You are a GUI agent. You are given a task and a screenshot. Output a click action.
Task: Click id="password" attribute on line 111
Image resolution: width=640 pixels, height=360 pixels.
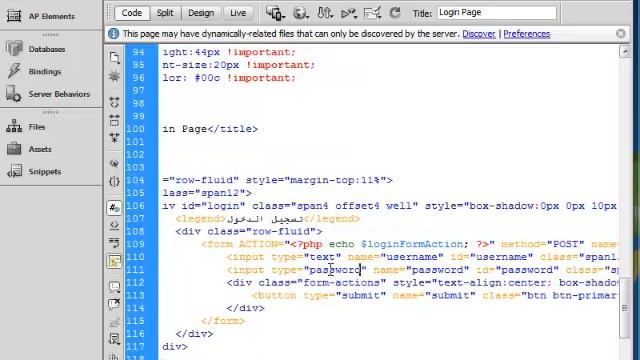[517, 270]
